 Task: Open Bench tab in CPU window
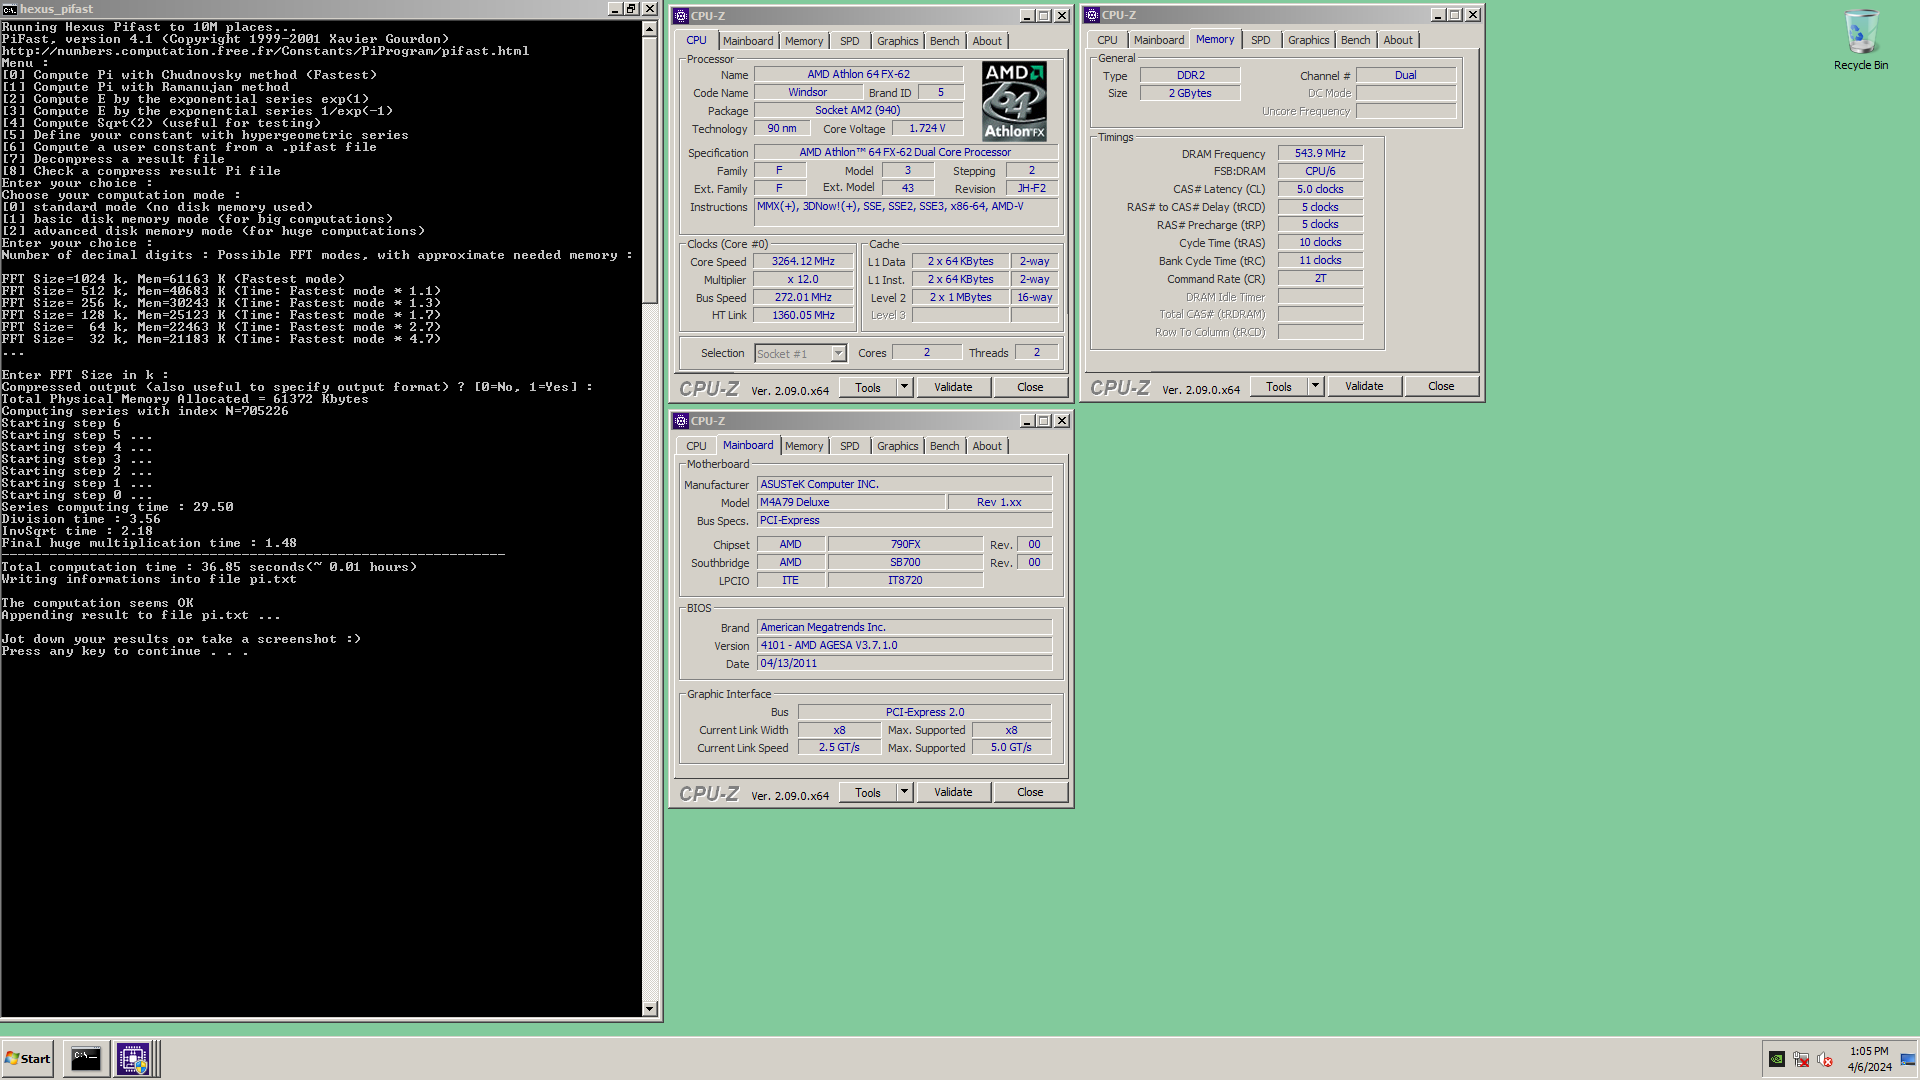point(944,41)
